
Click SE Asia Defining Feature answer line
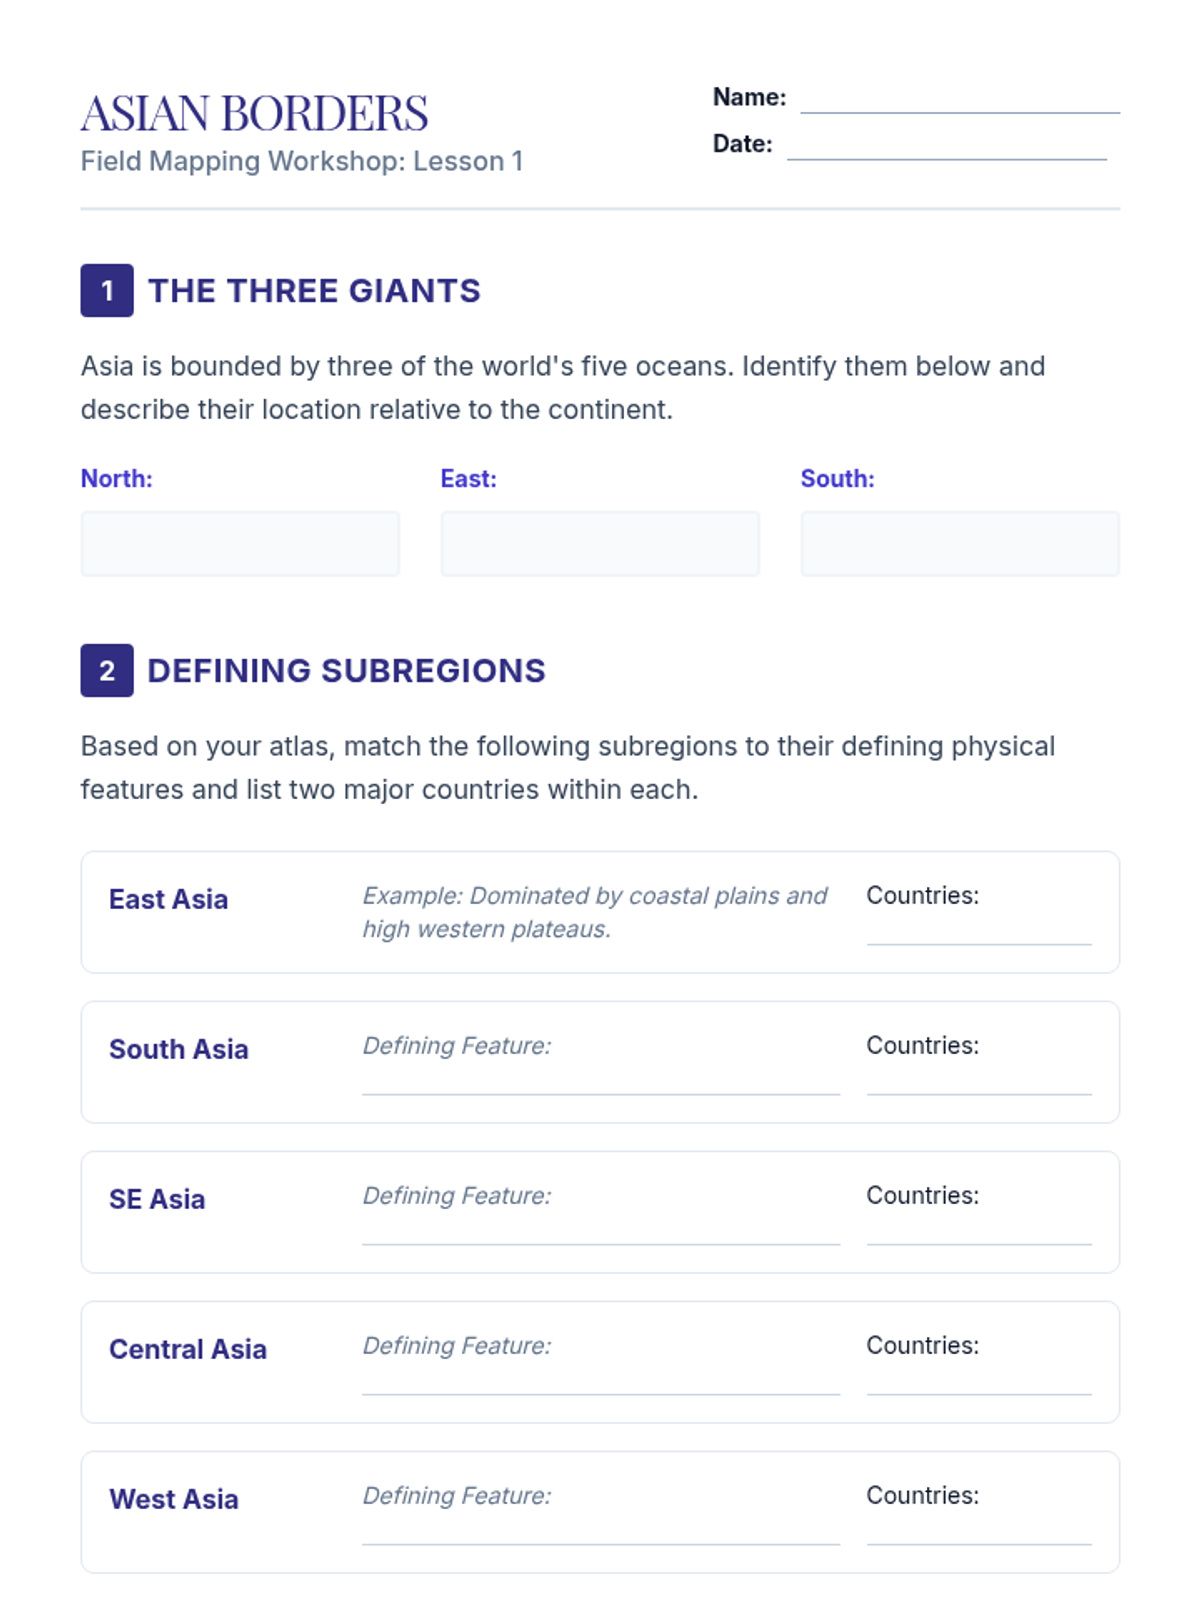click(x=600, y=1232)
